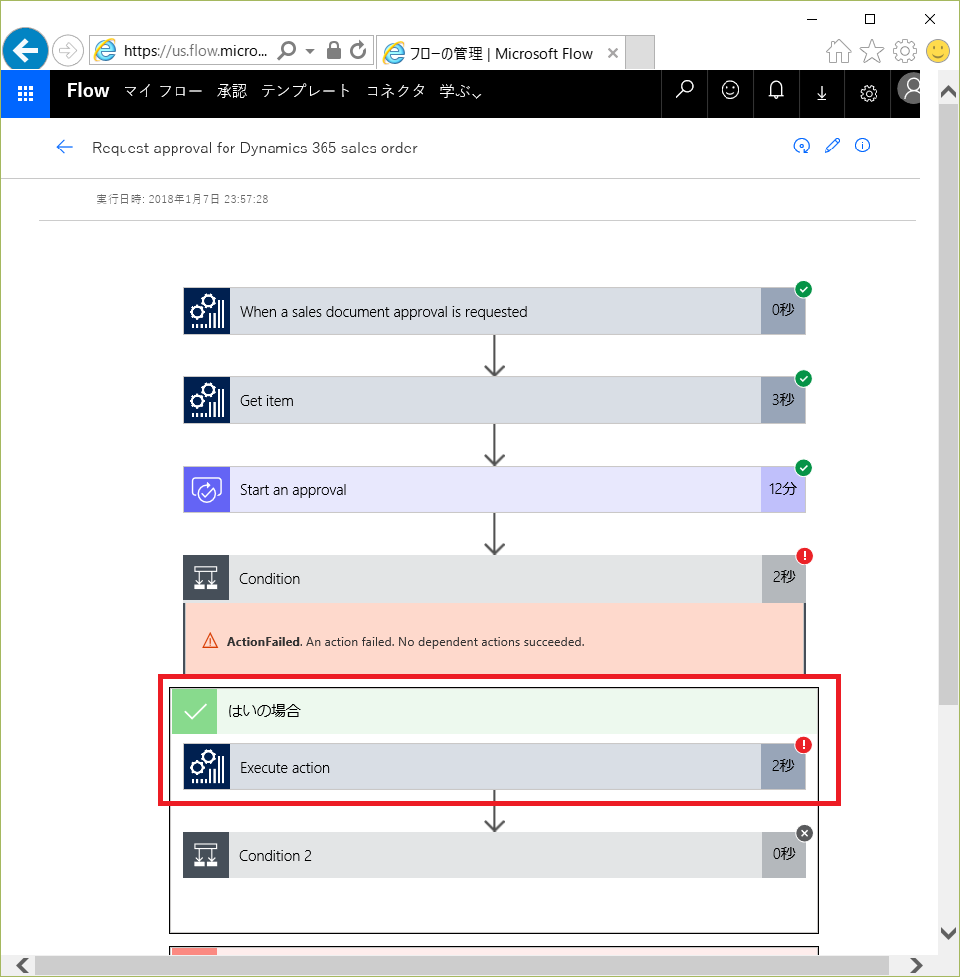The width and height of the screenshot is (960, 977).
Task: Click the vertical scrollbar down arrow
Action: 948,933
